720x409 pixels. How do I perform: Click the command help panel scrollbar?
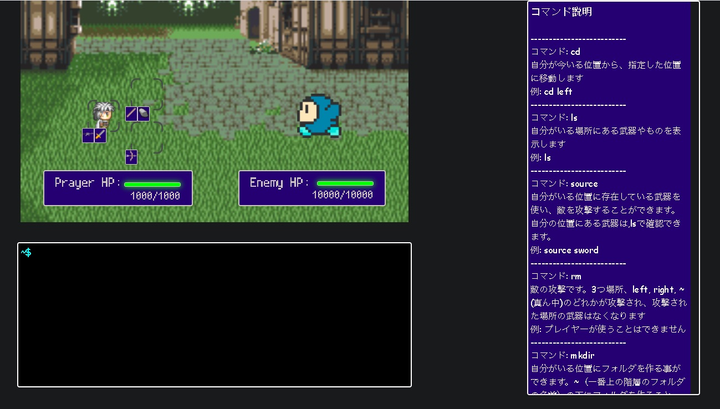tap(694, 198)
